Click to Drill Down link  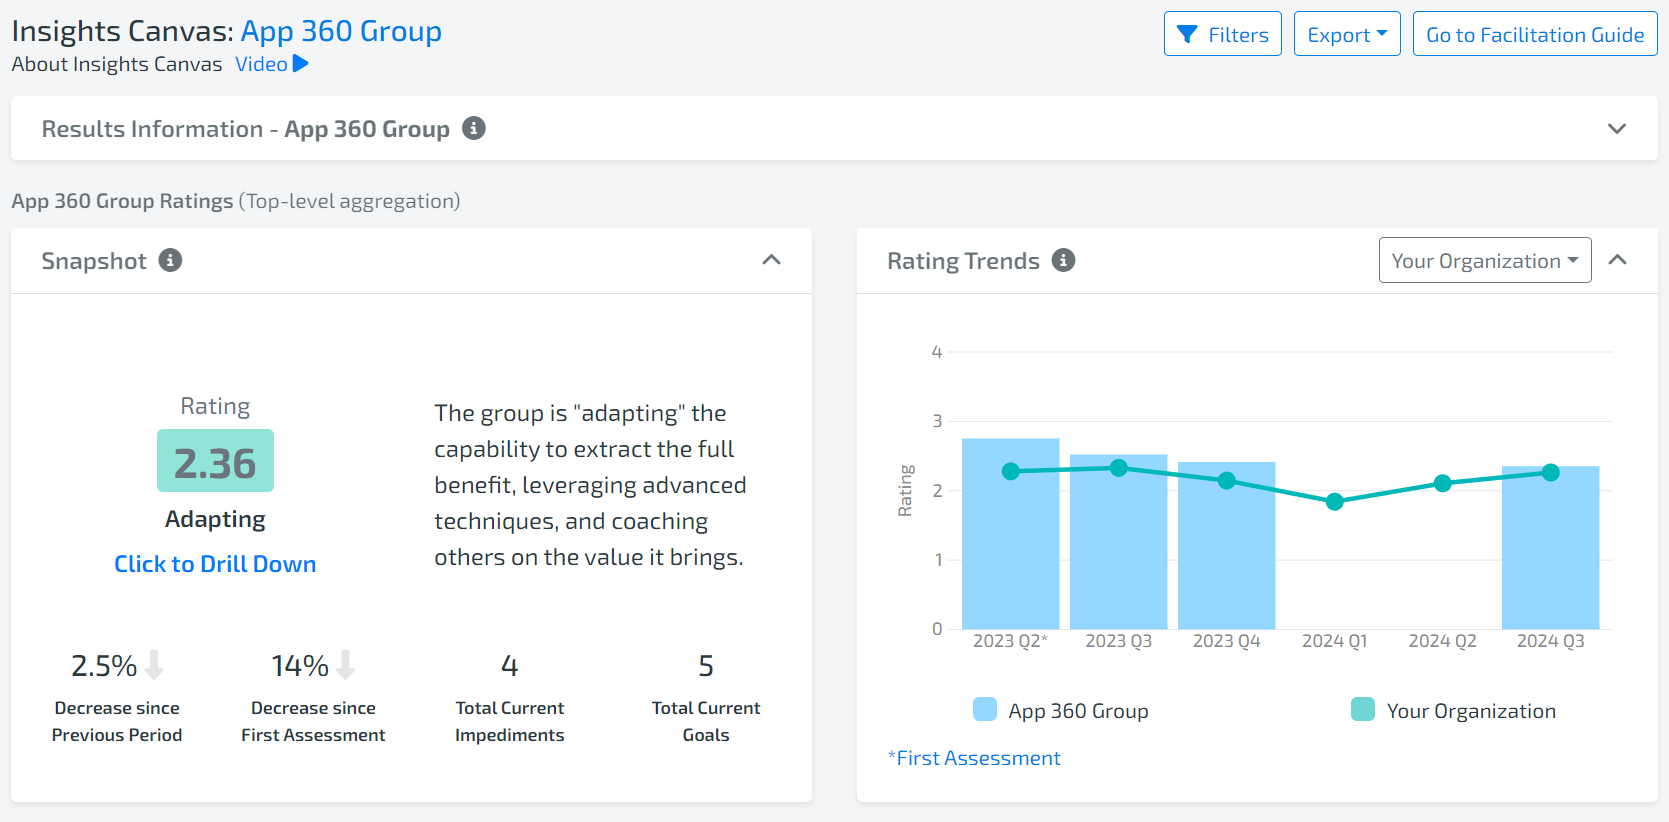point(215,564)
